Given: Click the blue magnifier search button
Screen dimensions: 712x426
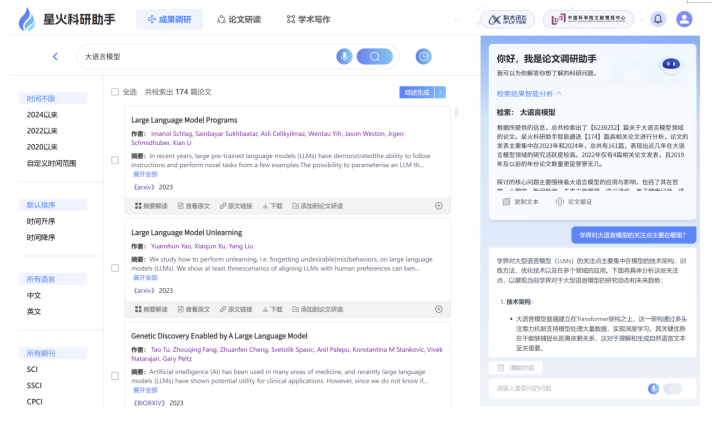Looking at the screenshot, I should click(375, 56).
